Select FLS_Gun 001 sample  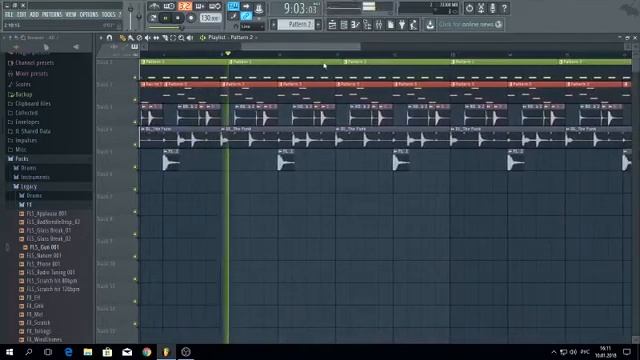point(41,247)
